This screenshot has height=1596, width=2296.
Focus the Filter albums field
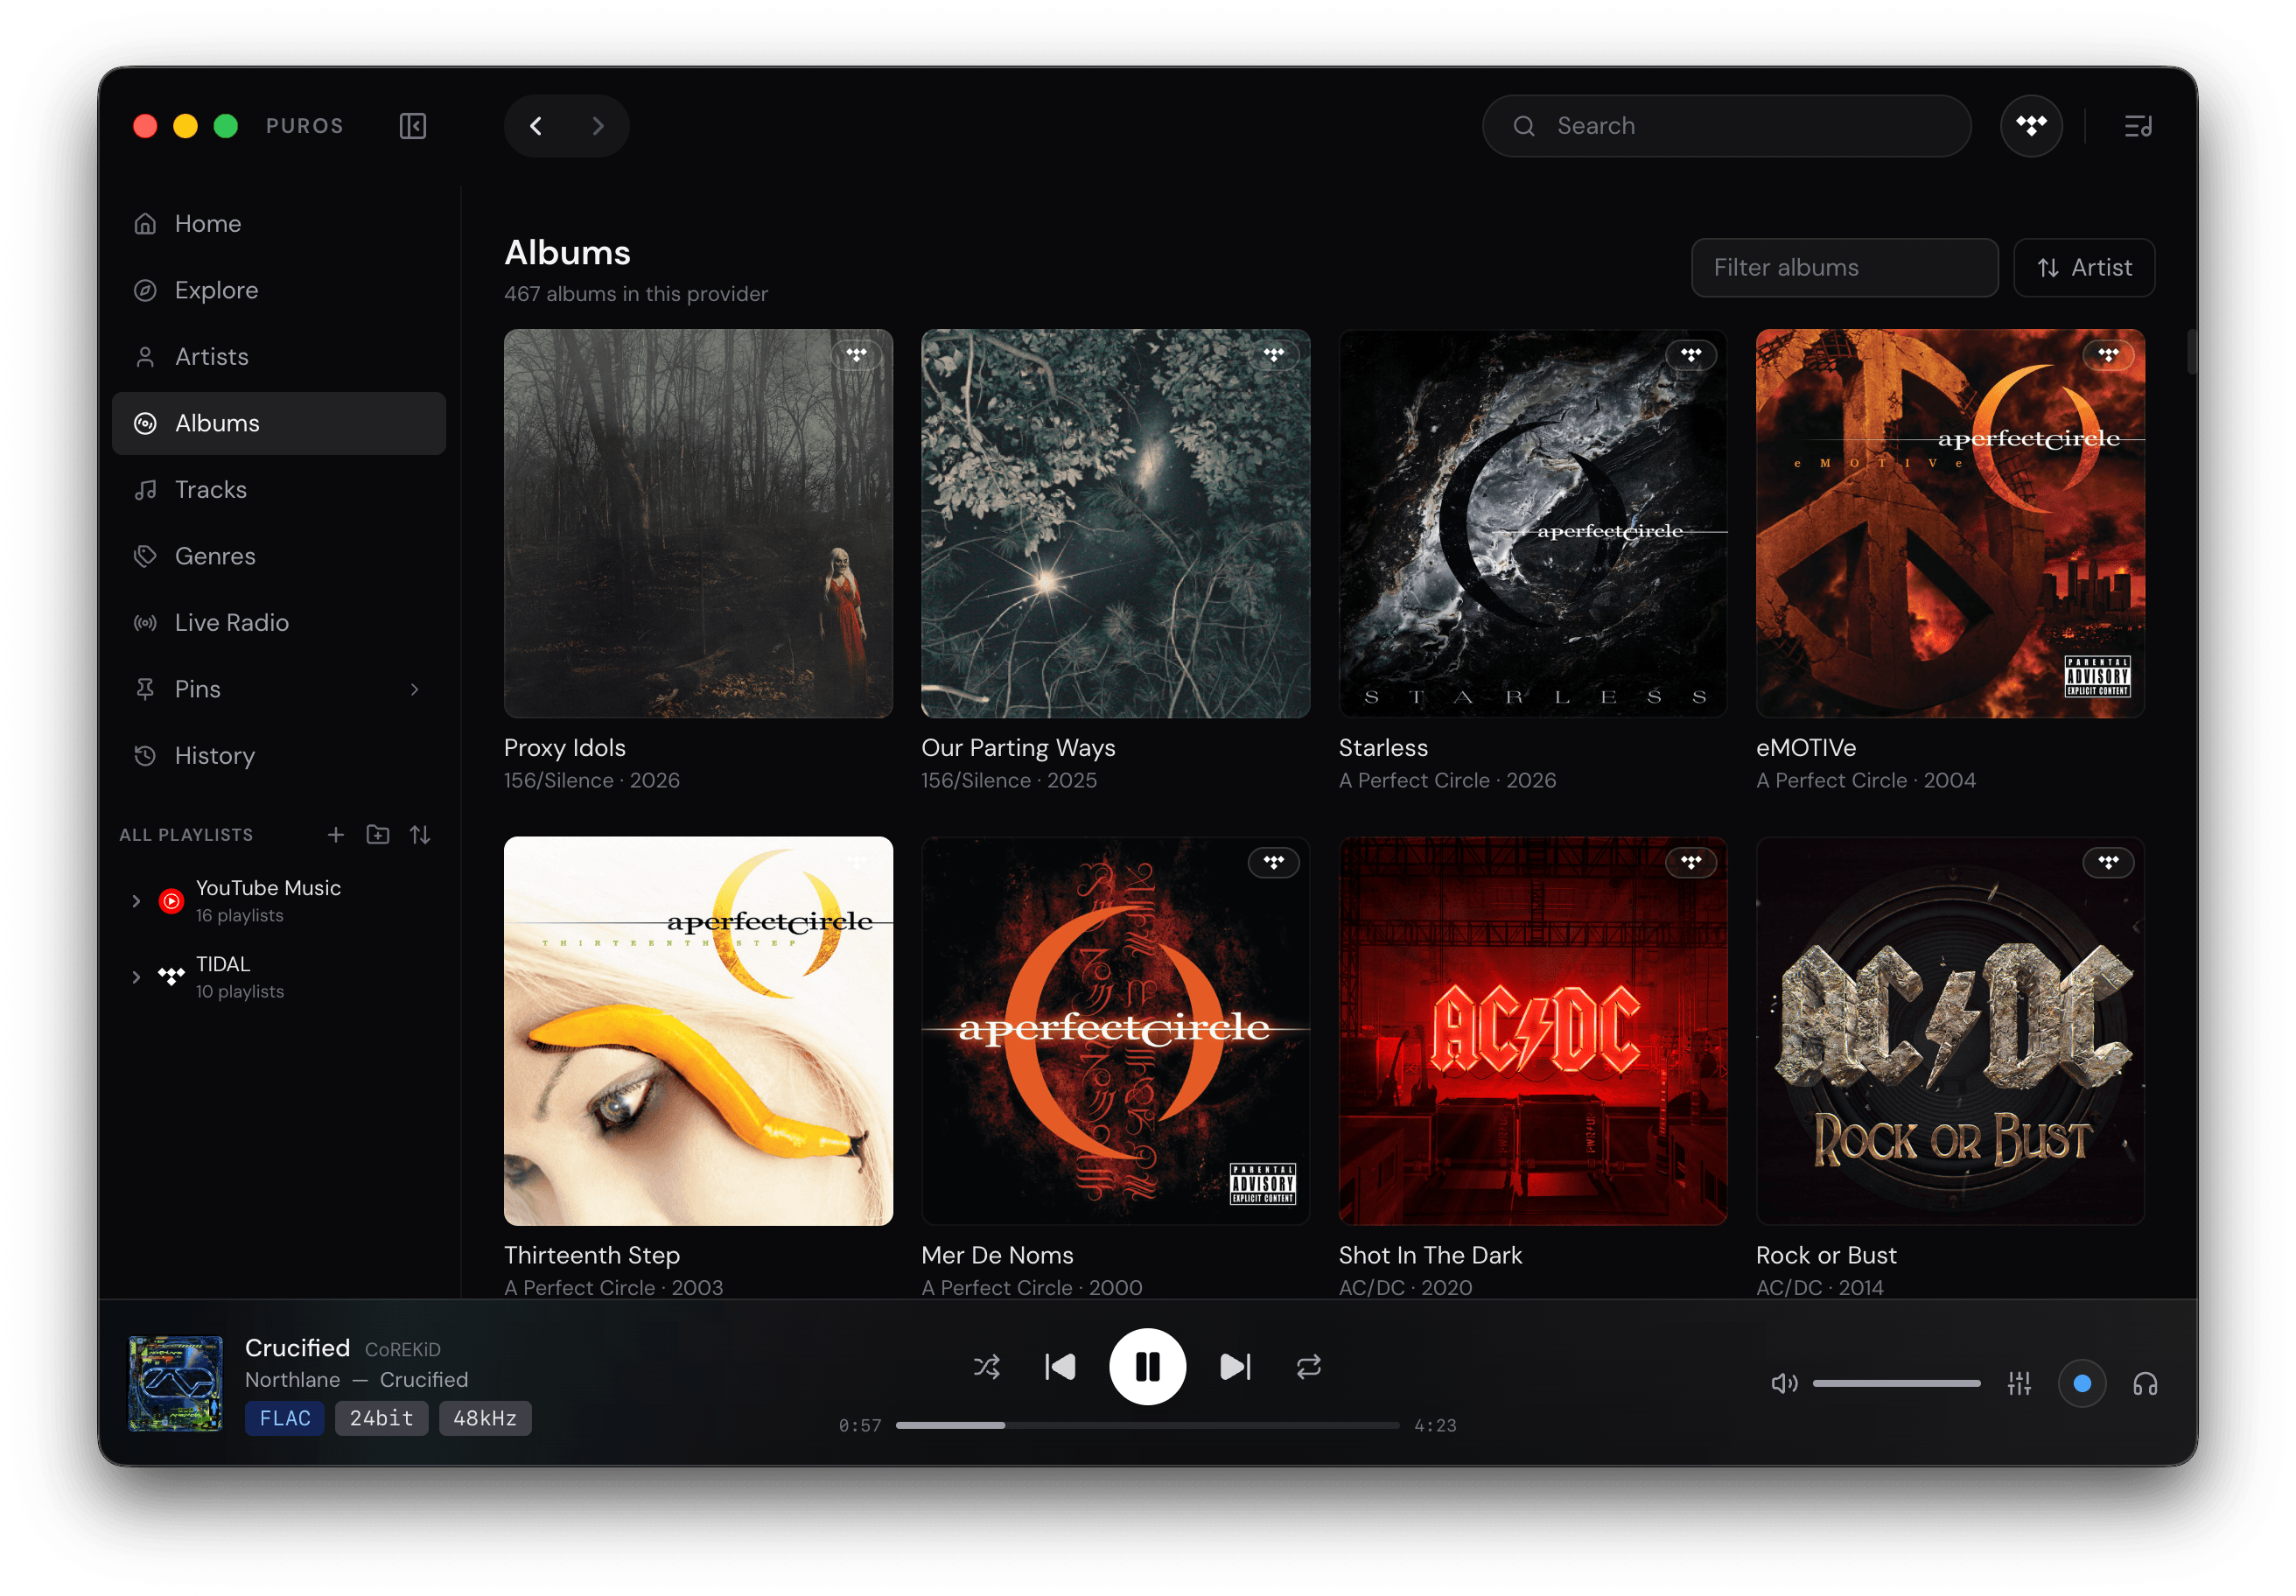click(1844, 268)
